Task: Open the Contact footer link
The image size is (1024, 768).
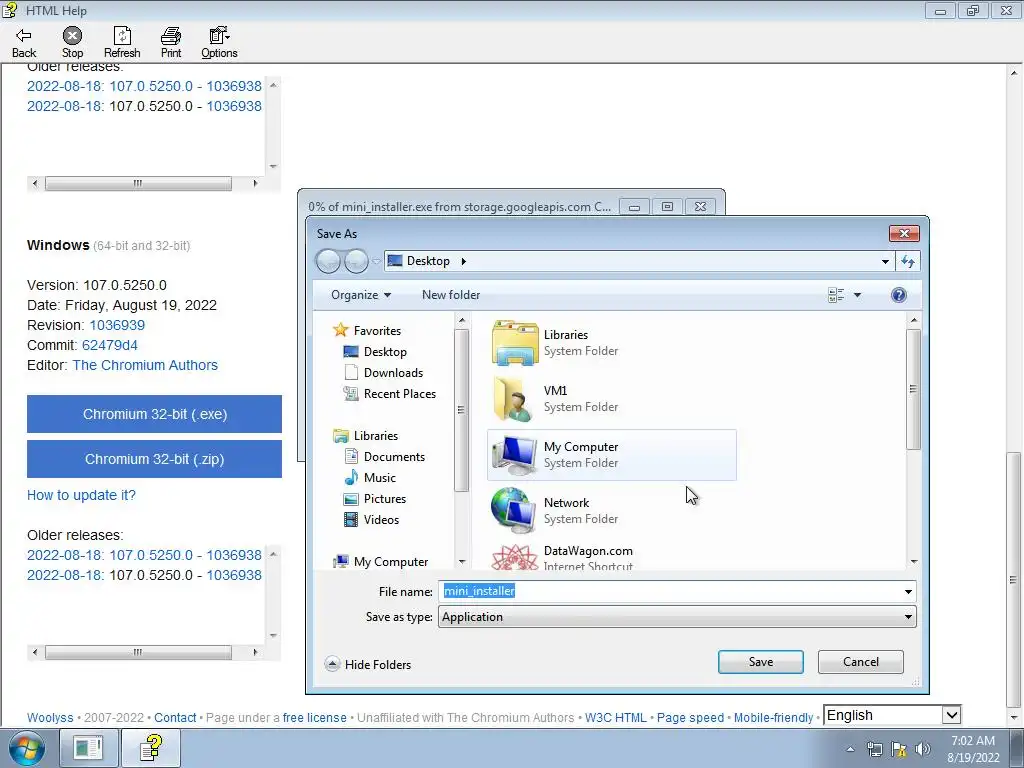Action: [x=175, y=718]
